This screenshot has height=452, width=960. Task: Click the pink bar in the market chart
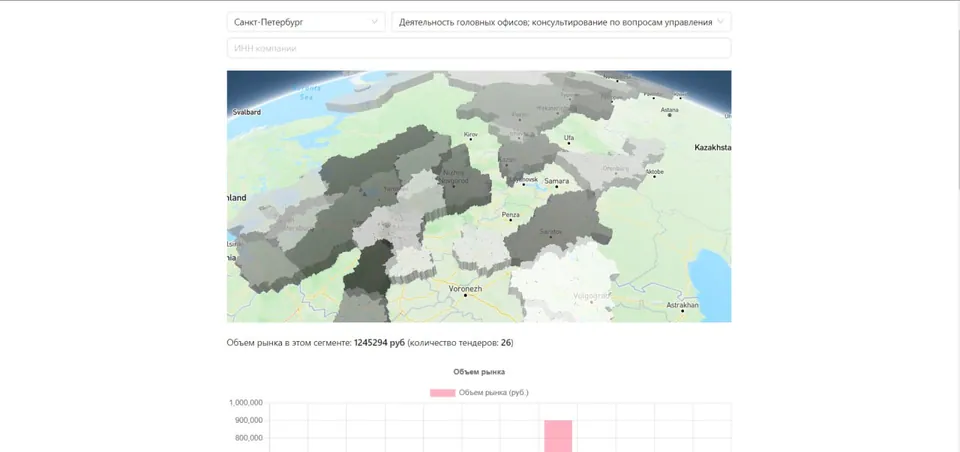pyautogui.click(x=558, y=436)
